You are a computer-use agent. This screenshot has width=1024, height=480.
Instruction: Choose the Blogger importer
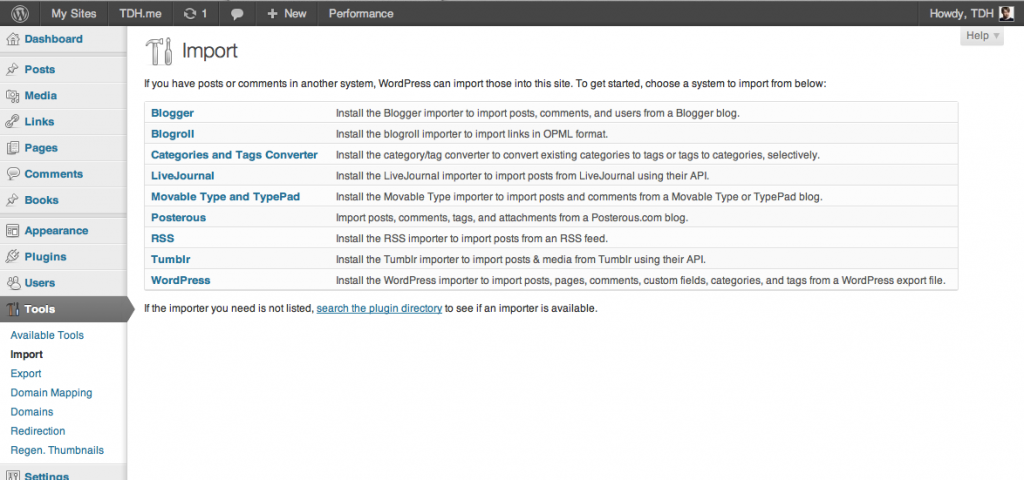(172, 113)
